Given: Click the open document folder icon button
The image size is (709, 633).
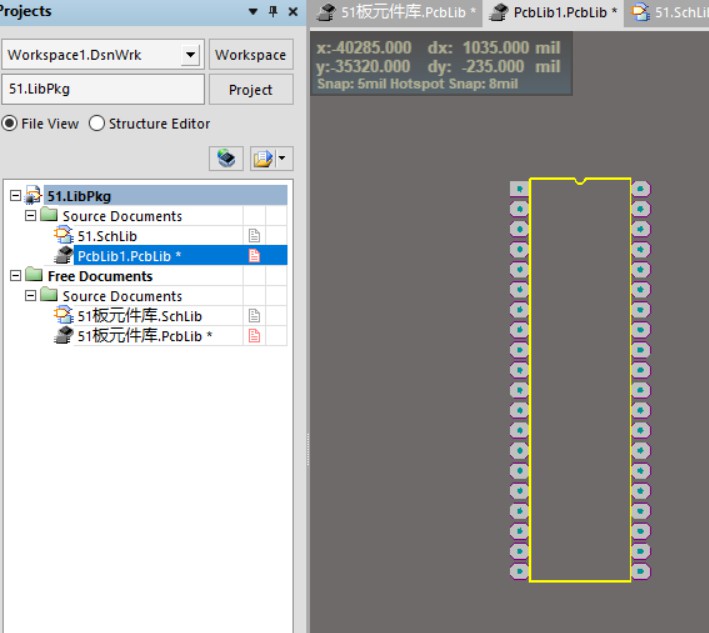Looking at the screenshot, I should pyautogui.click(x=263, y=158).
